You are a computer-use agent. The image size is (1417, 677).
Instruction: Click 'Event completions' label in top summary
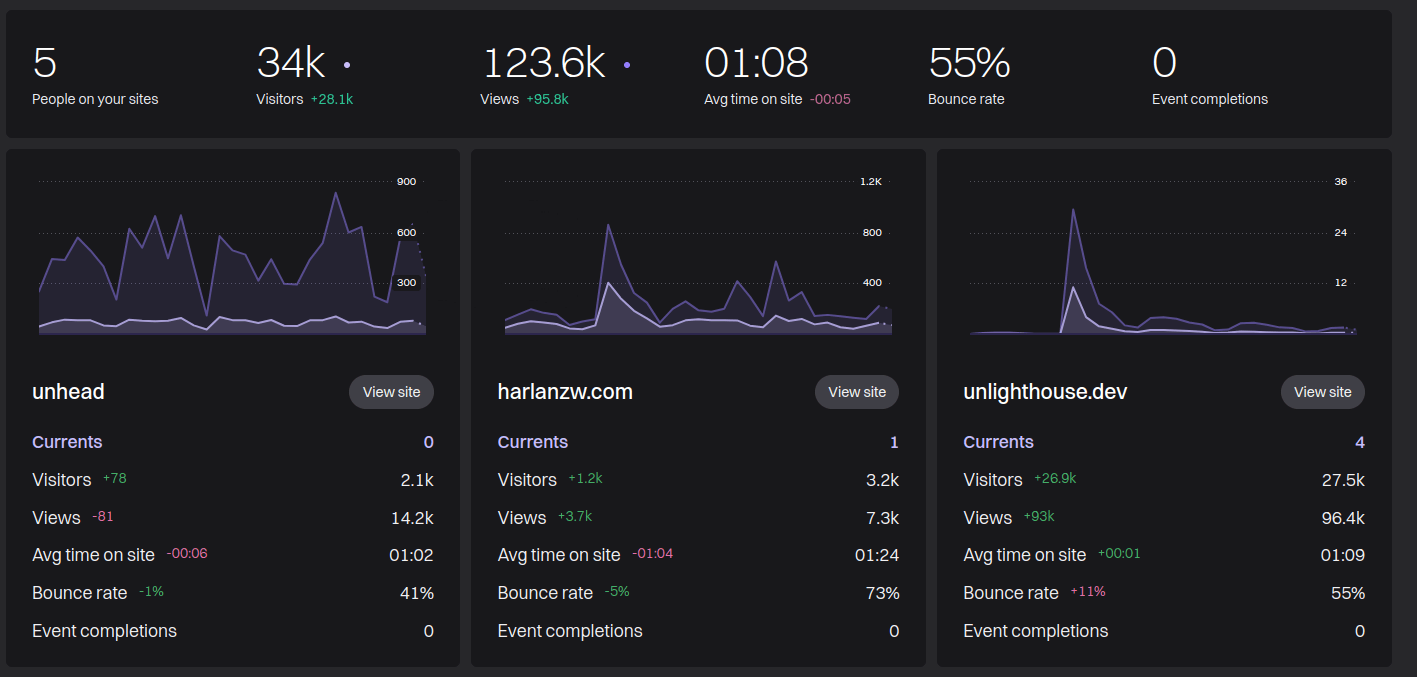click(x=1210, y=99)
